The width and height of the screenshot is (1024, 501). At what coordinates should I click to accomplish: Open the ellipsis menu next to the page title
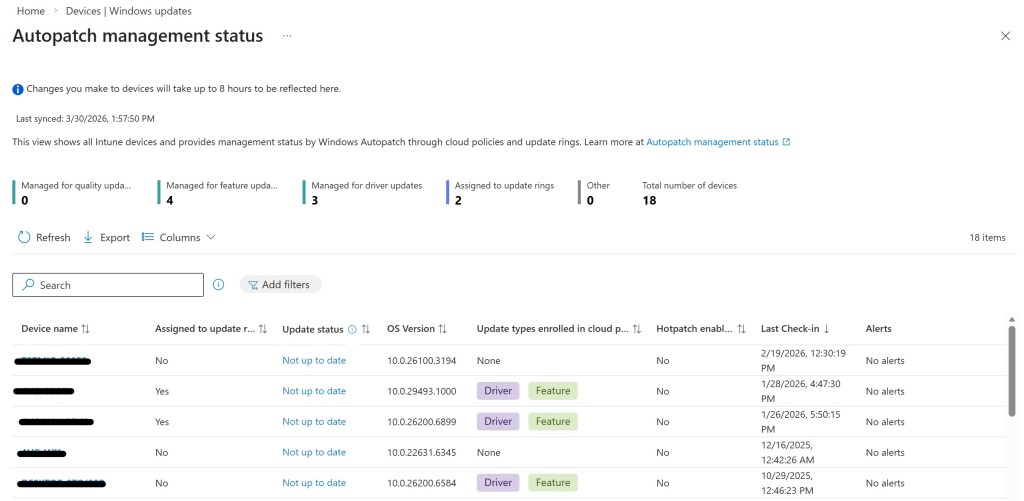pos(286,36)
